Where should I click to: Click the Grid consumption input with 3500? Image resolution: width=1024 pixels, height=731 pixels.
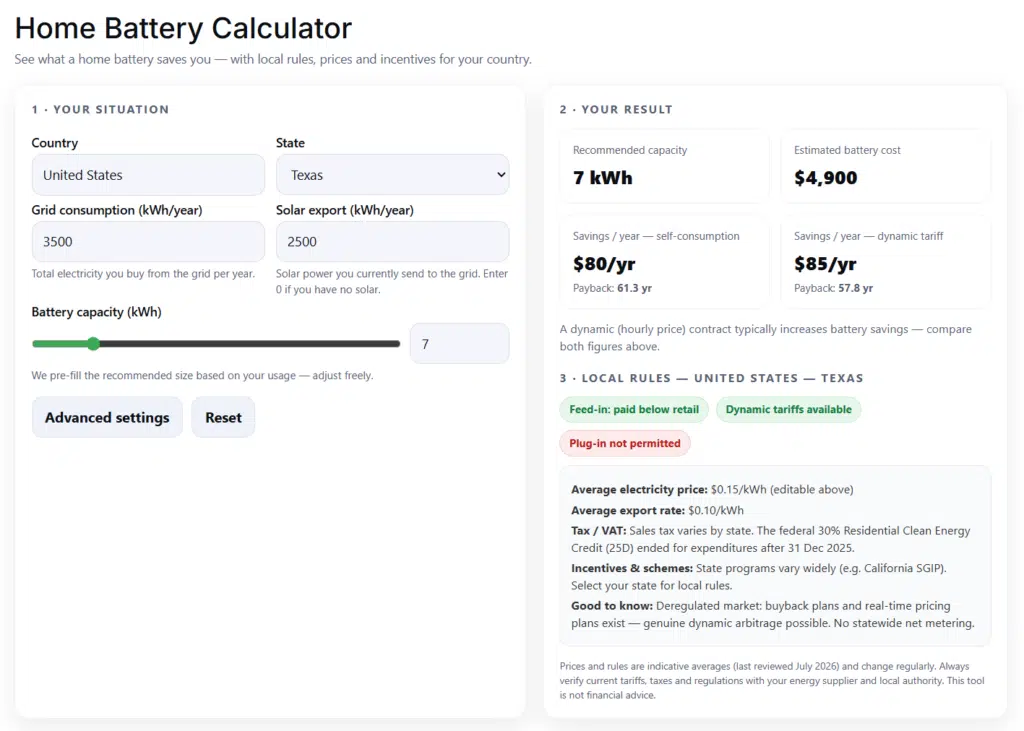coord(148,242)
